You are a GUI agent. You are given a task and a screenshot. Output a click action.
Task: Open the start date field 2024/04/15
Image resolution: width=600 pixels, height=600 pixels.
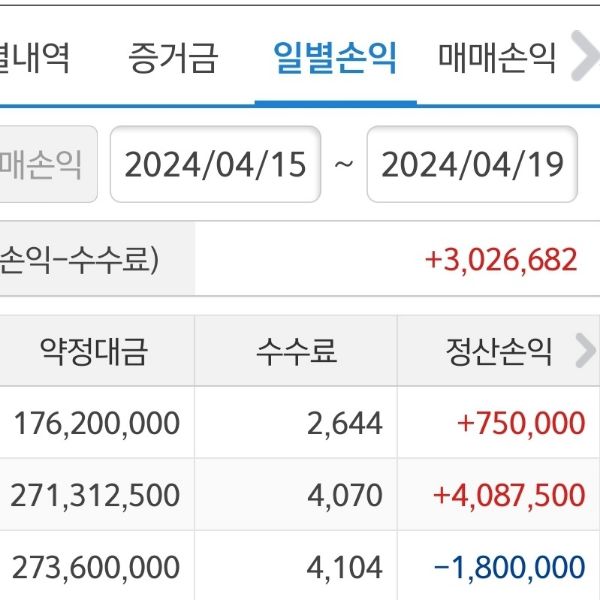[x=215, y=164]
